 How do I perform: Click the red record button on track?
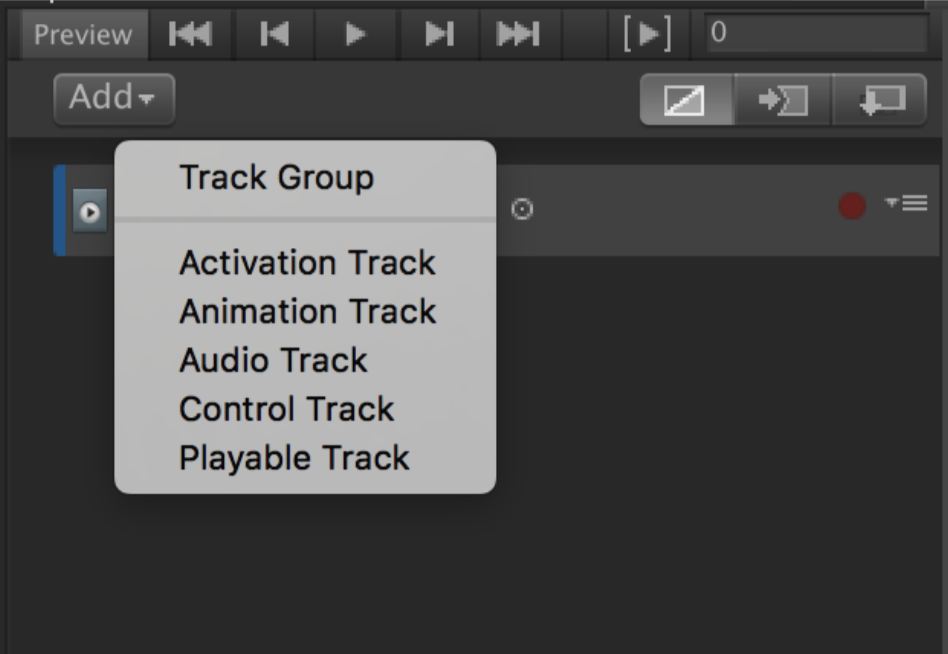[852, 206]
